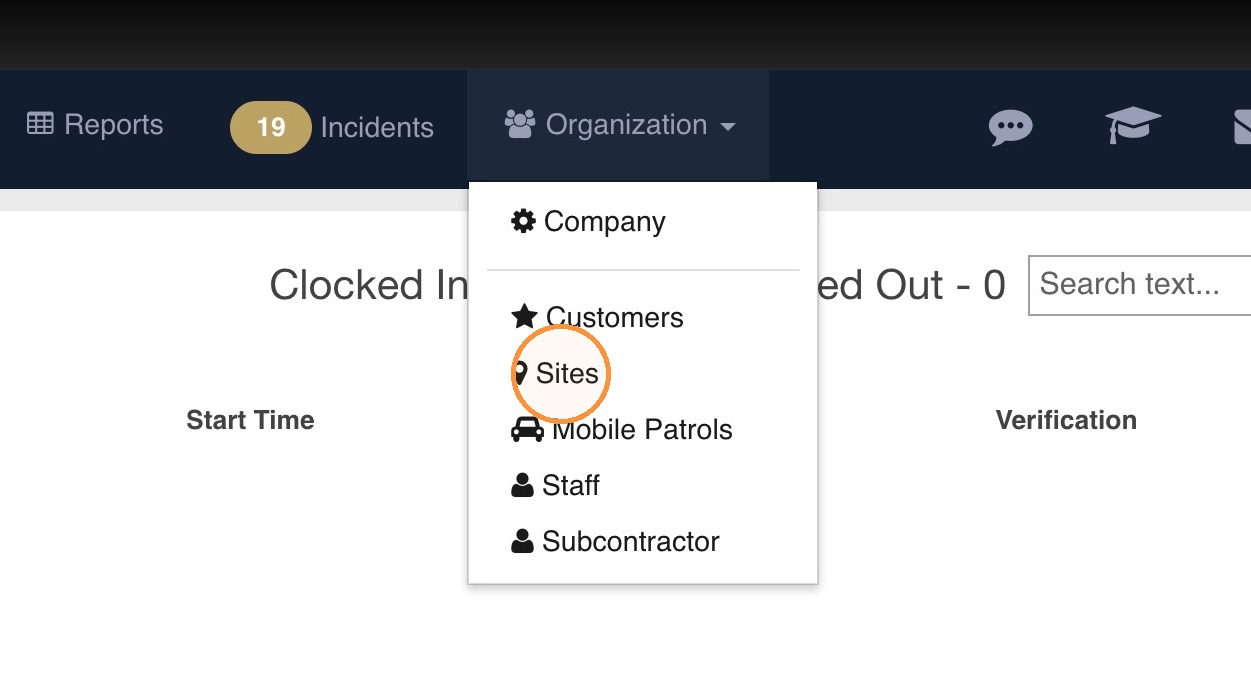Focus the Search text input field
The height and width of the screenshot is (699, 1251).
click(x=1140, y=285)
